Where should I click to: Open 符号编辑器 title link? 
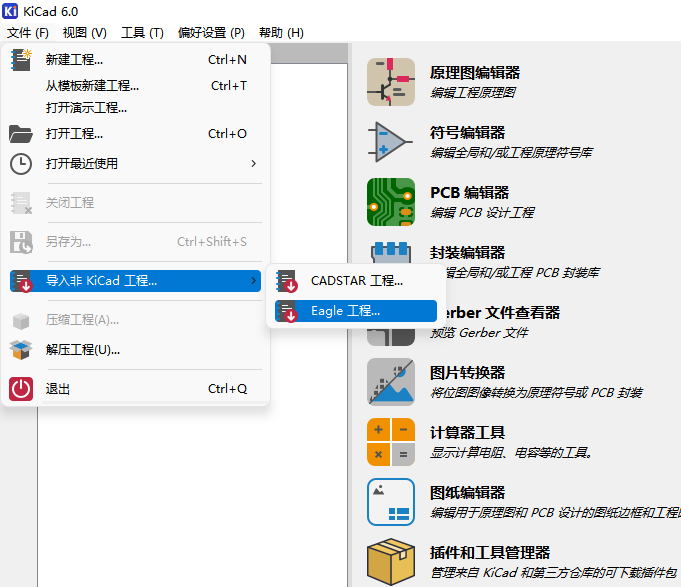coord(467,132)
